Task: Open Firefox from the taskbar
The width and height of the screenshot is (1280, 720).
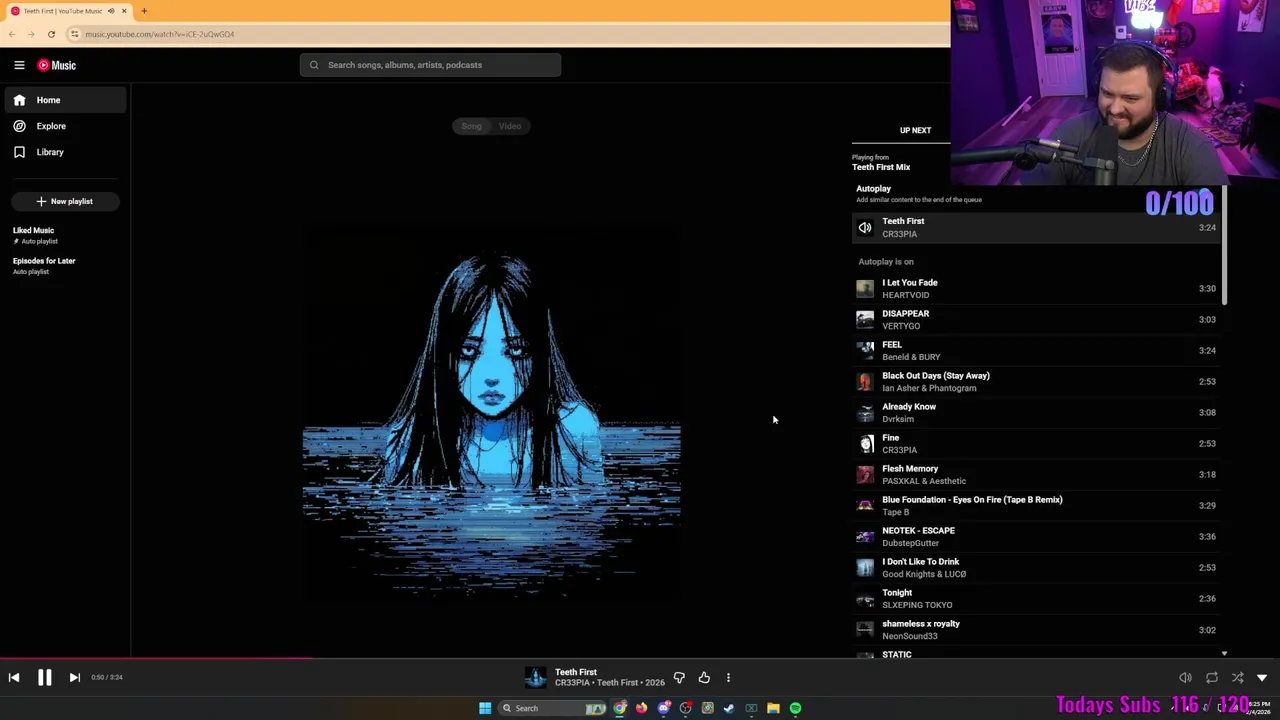Action: (x=641, y=708)
